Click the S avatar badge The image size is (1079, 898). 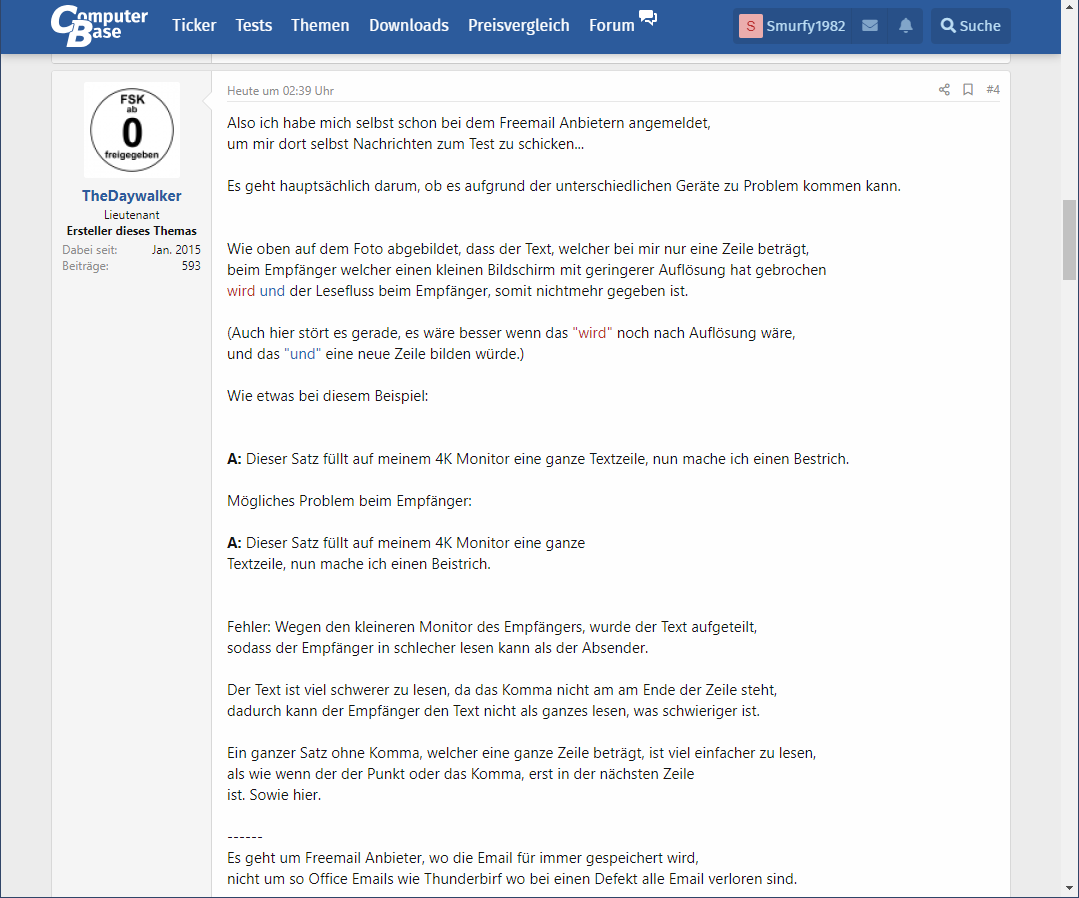[750, 26]
